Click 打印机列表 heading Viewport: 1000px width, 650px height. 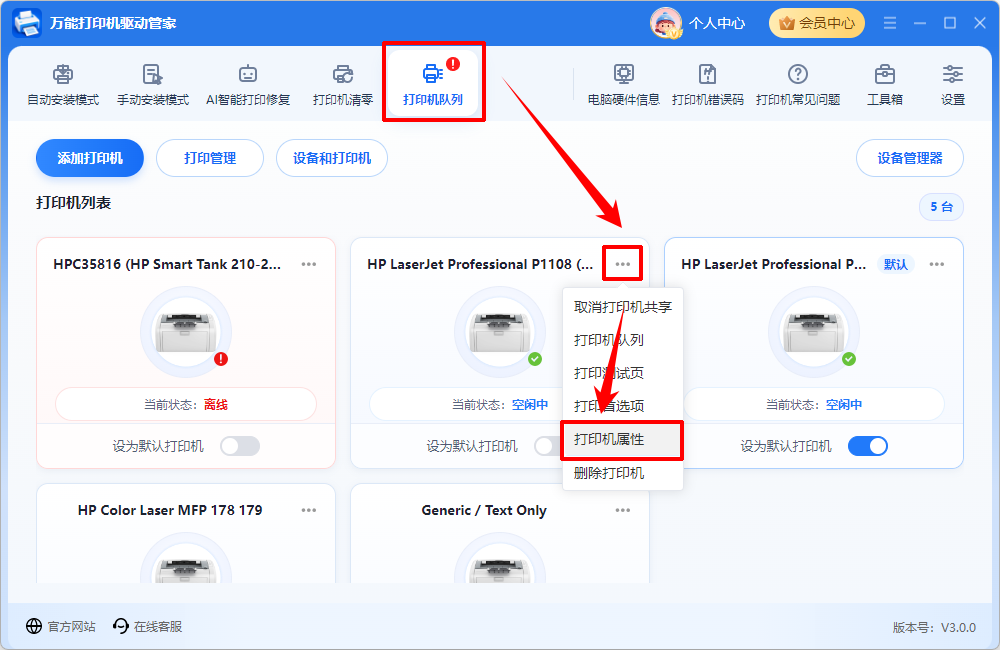coord(73,203)
